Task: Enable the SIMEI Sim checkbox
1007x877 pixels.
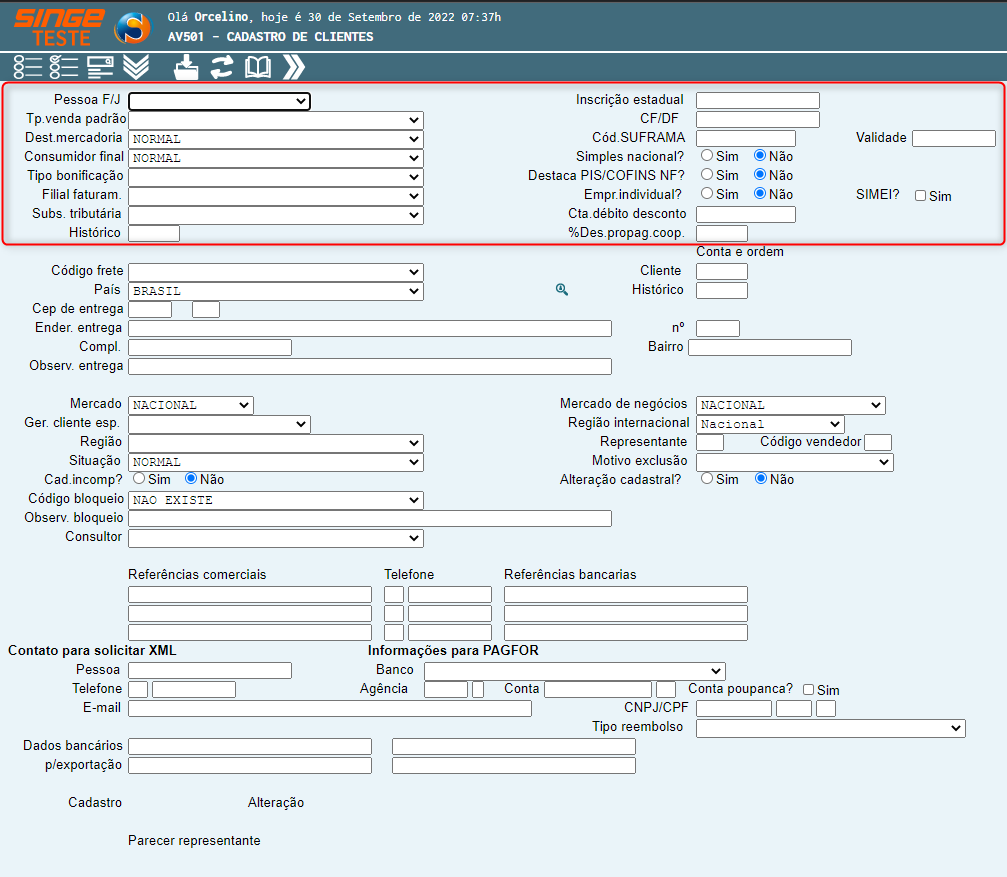Action: (x=921, y=196)
